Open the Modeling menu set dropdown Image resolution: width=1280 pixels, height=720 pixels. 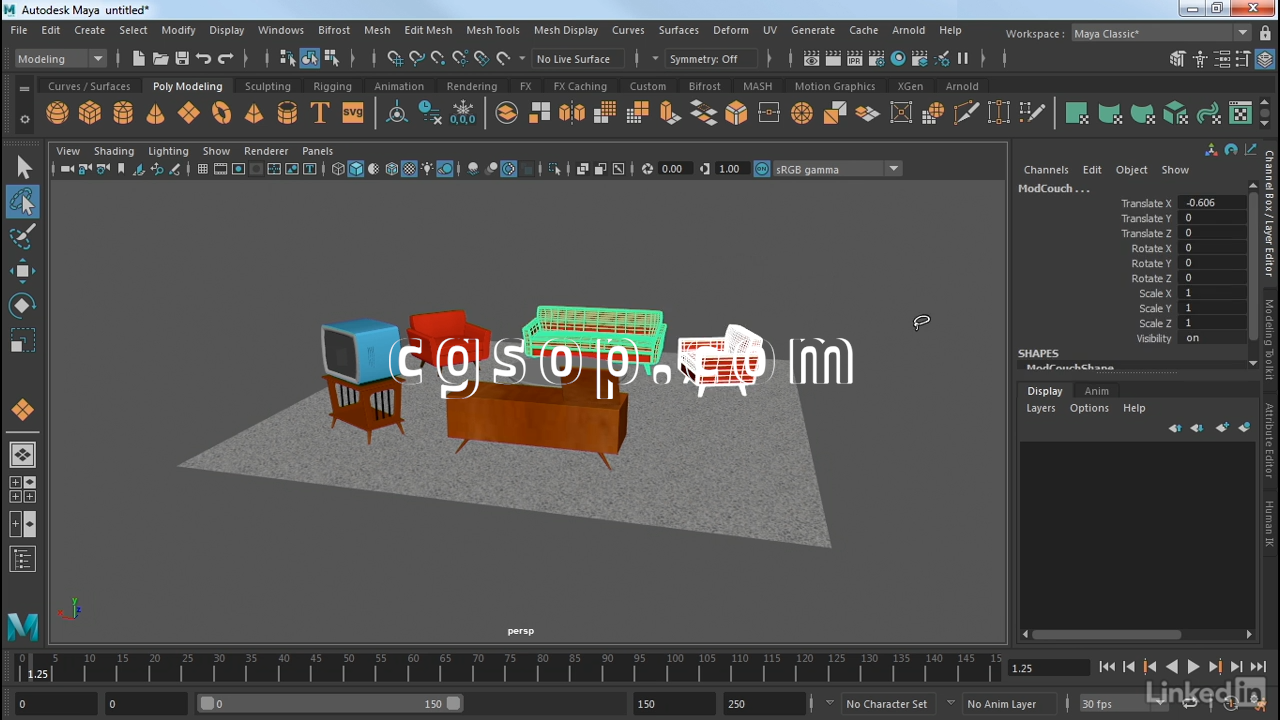coord(59,59)
